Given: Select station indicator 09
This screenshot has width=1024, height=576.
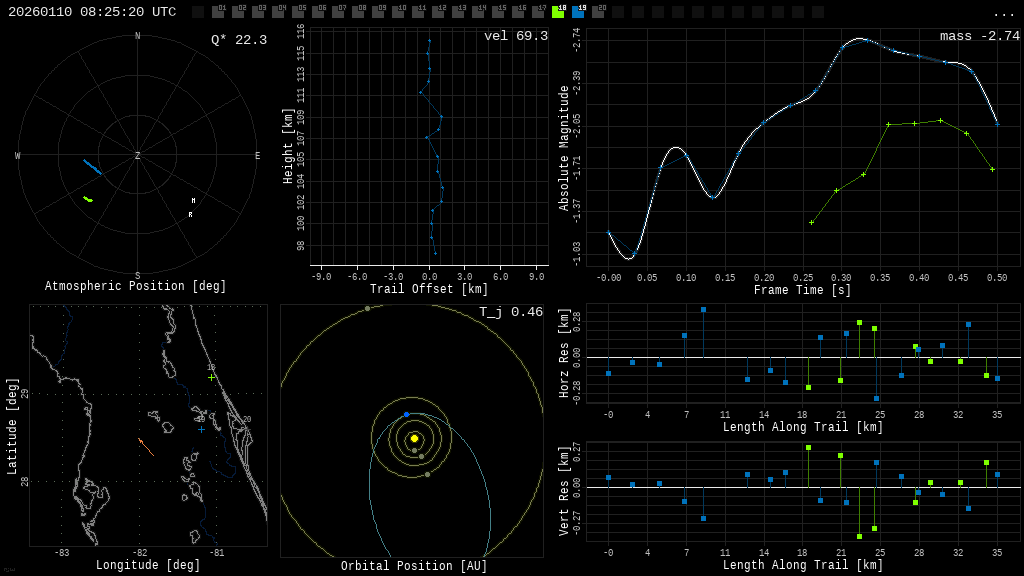Looking at the screenshot, I should click(x=378, y=12).
